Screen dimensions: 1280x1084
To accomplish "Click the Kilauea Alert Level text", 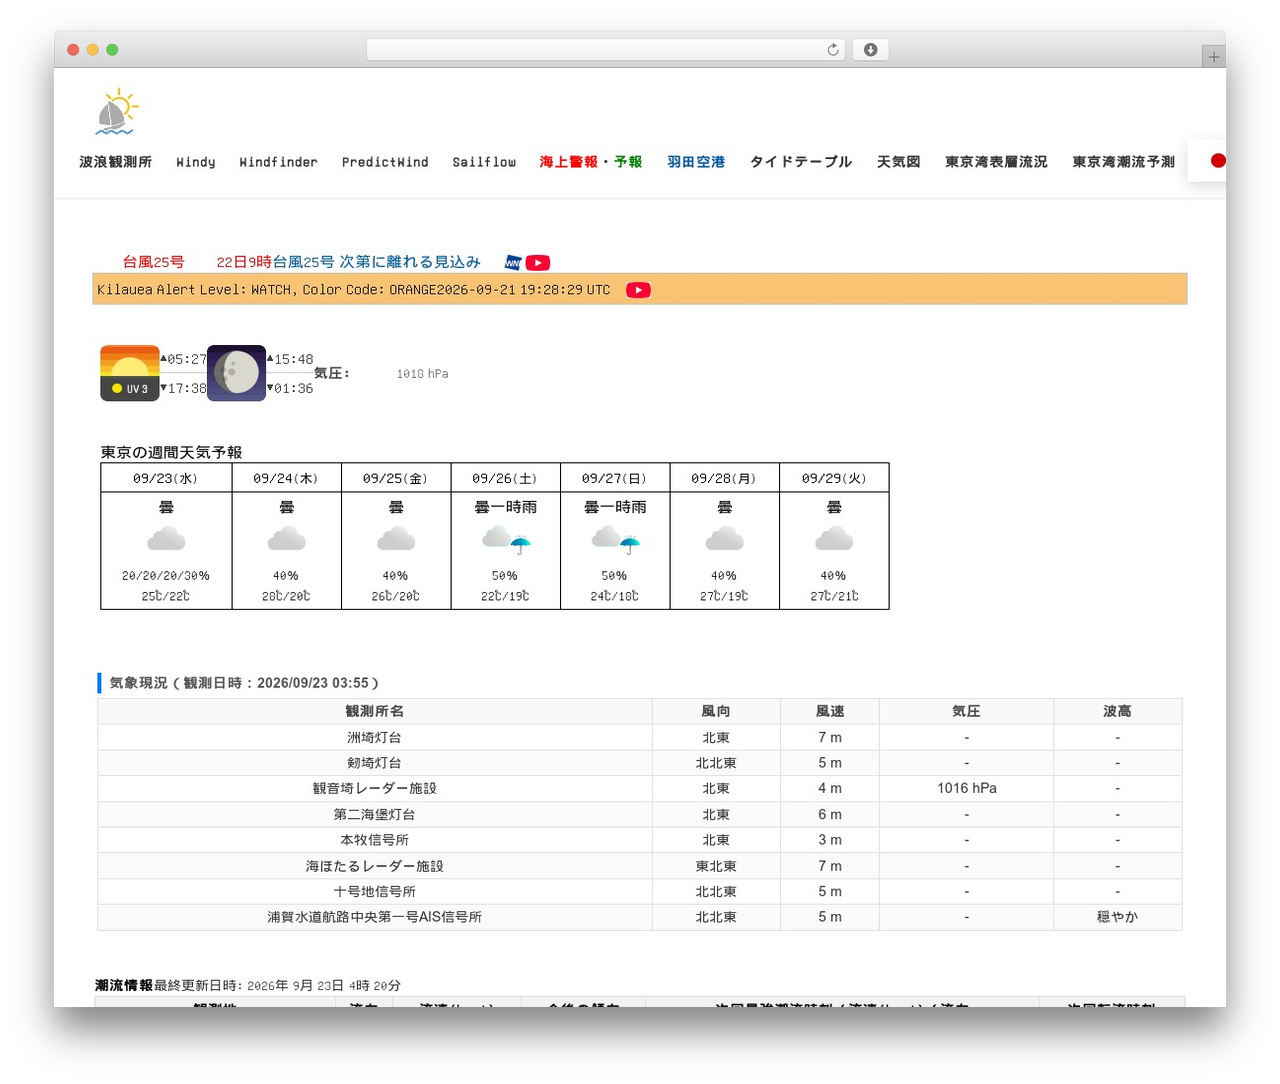I will (353, 290).
